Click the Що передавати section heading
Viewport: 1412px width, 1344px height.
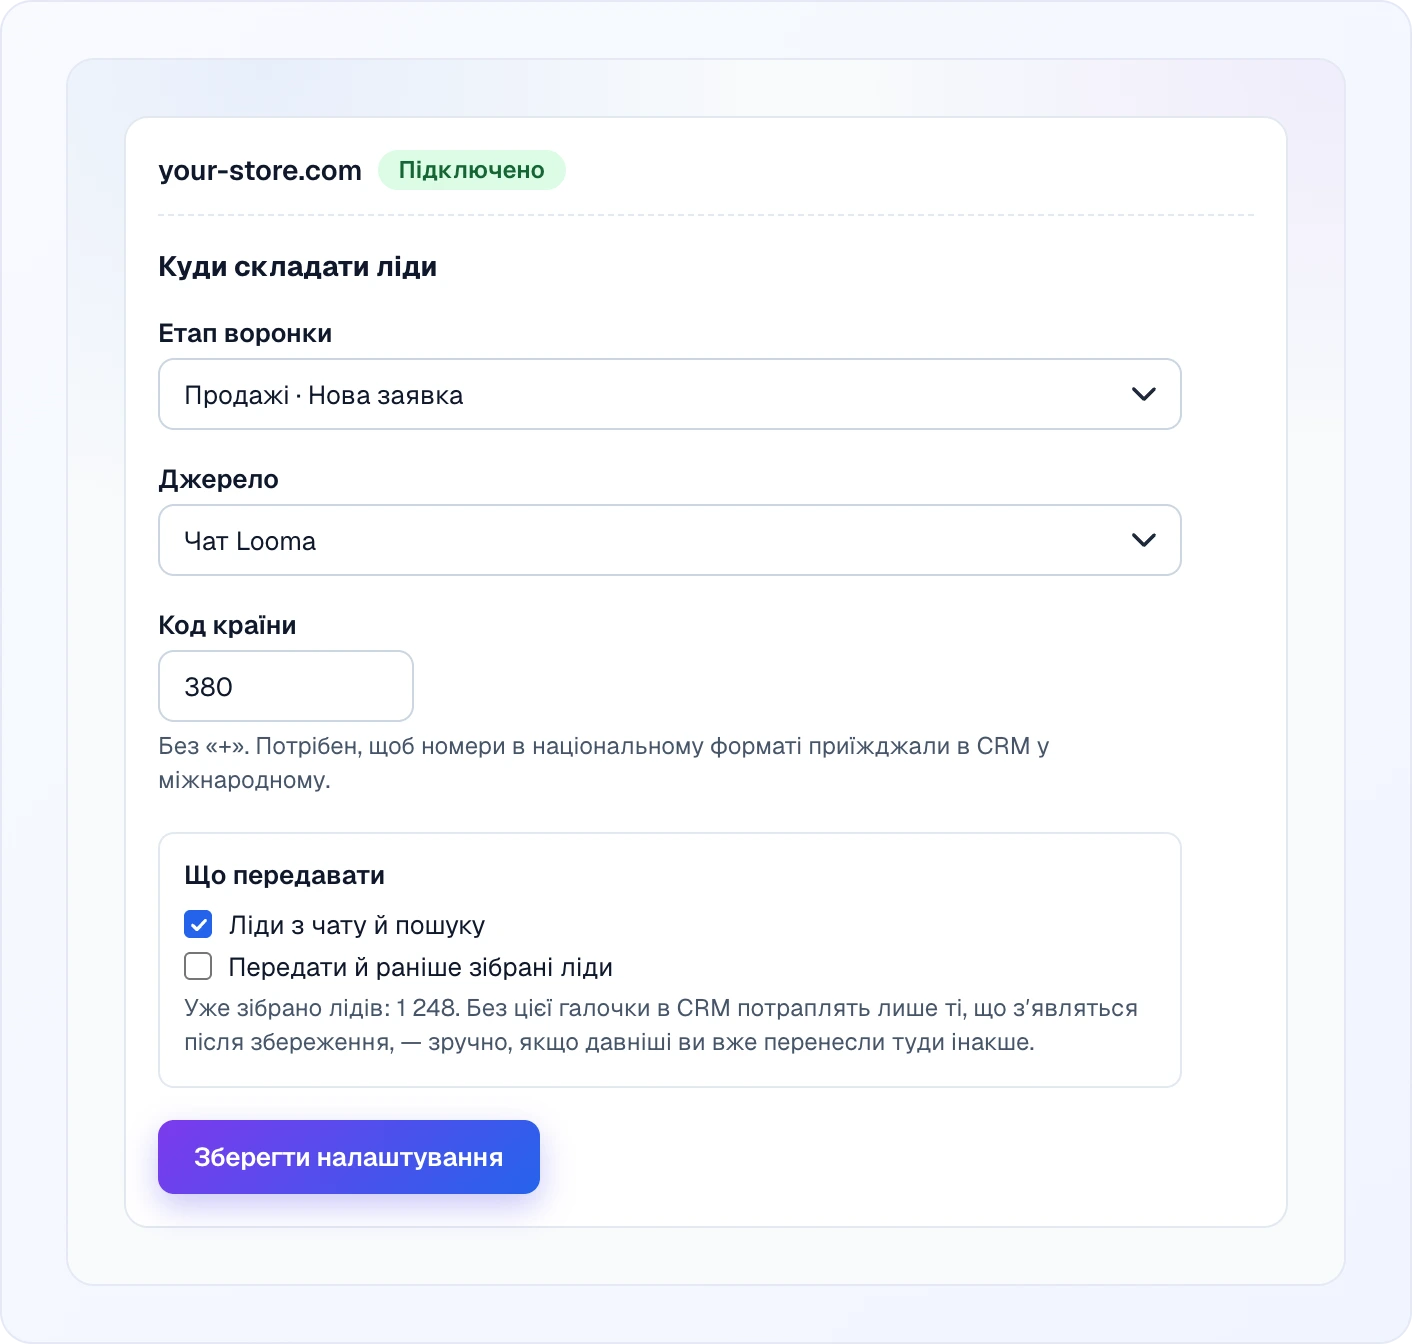[x=285, y=875]
